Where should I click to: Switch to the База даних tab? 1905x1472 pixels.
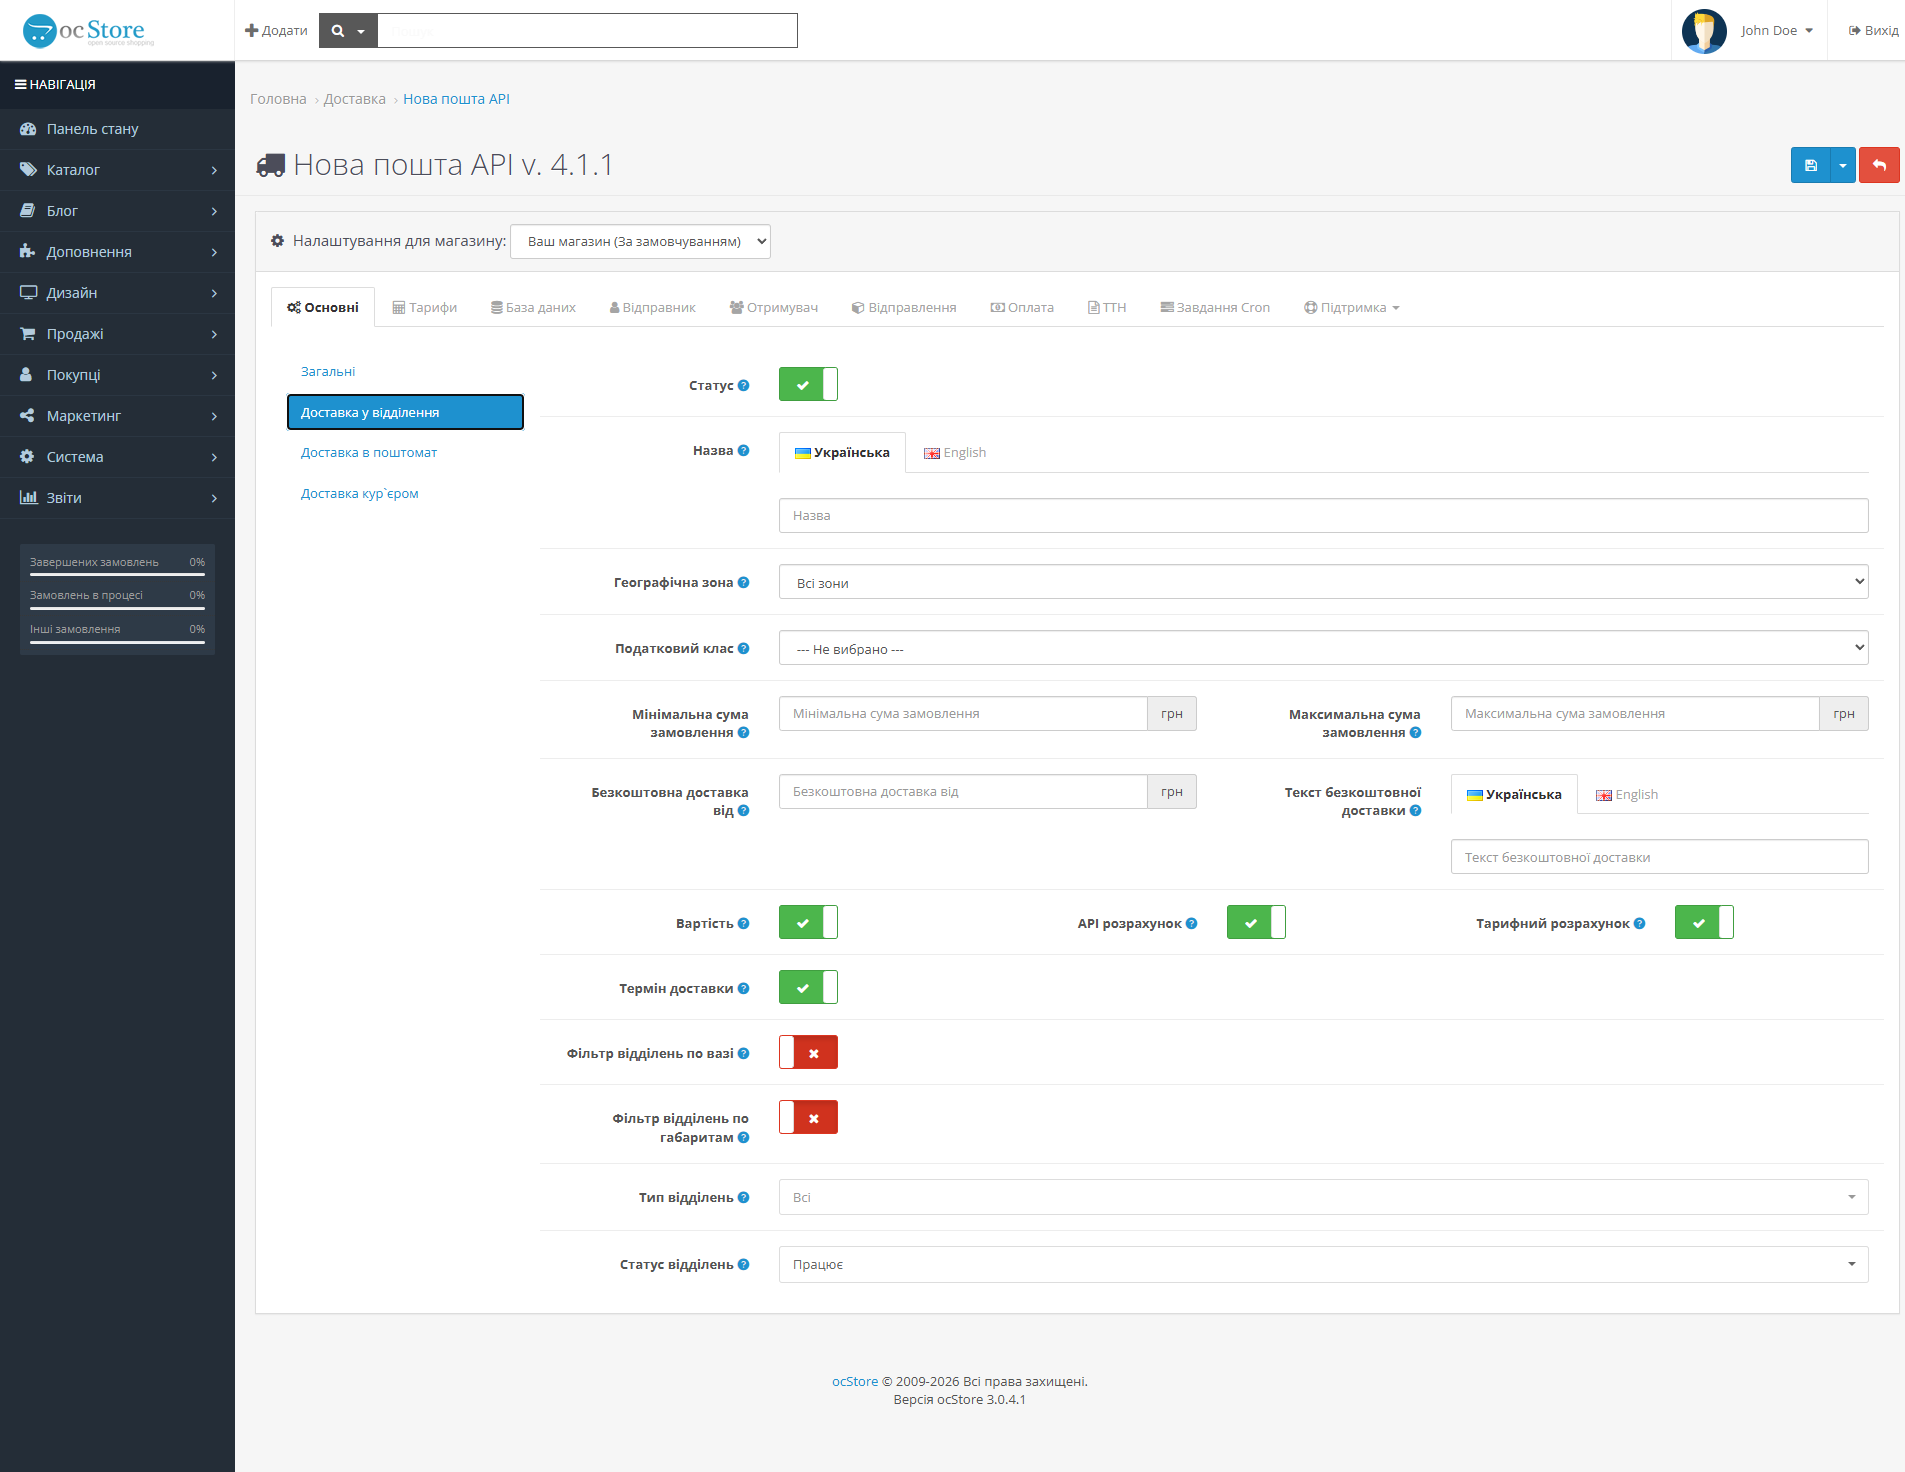pyautogui.click(x=533, y=307)
